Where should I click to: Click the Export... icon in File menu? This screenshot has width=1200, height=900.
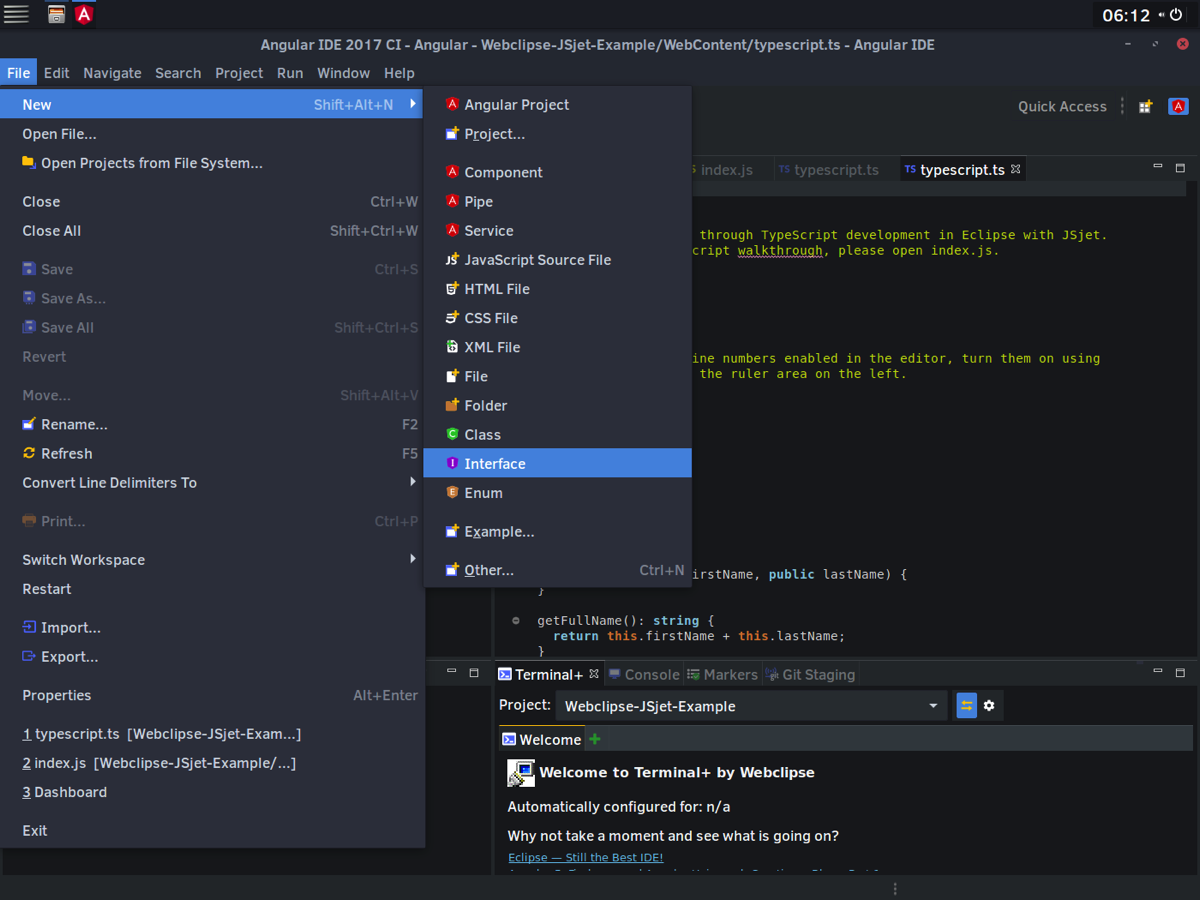coord(29,656)
